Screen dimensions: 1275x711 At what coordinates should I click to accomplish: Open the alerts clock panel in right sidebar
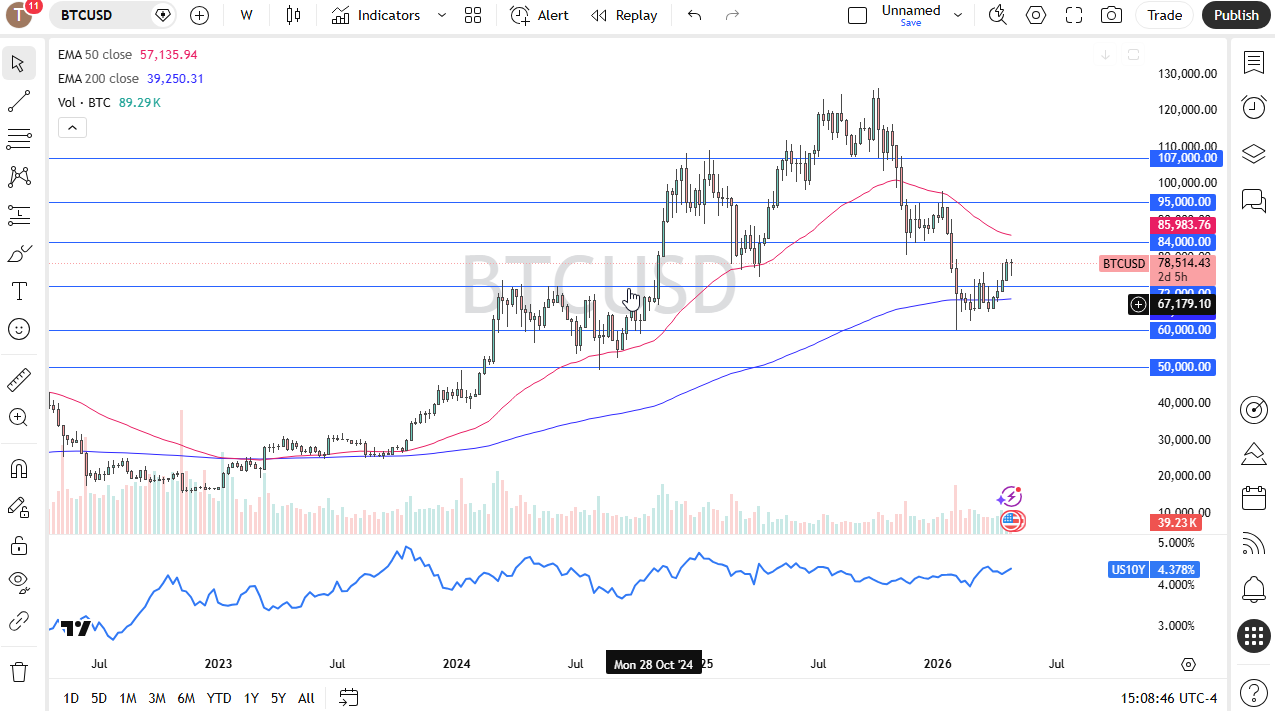coord(1253,107)
